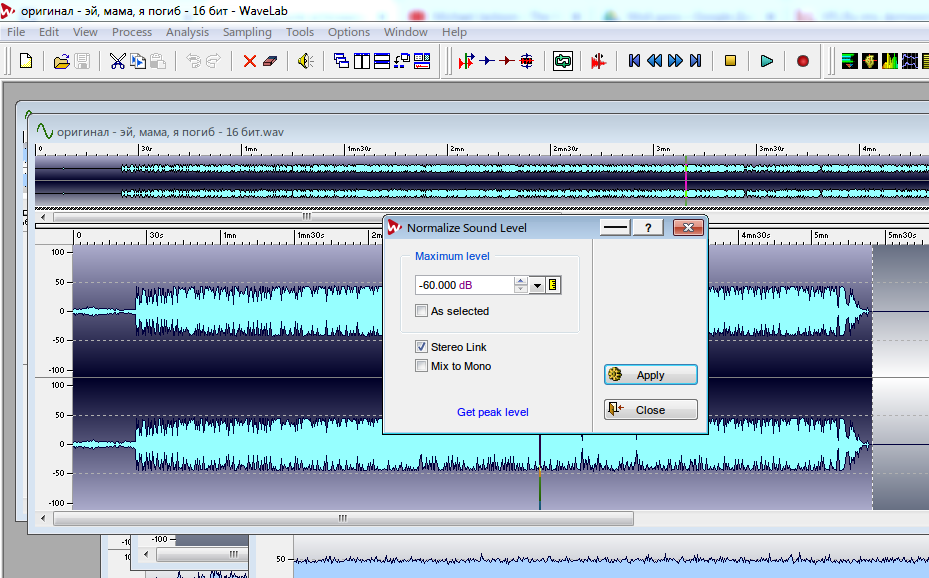Enable the Mix to Mono checkbox
The image size is (929, 578).
pyautogui.click(x=422, y=366)
